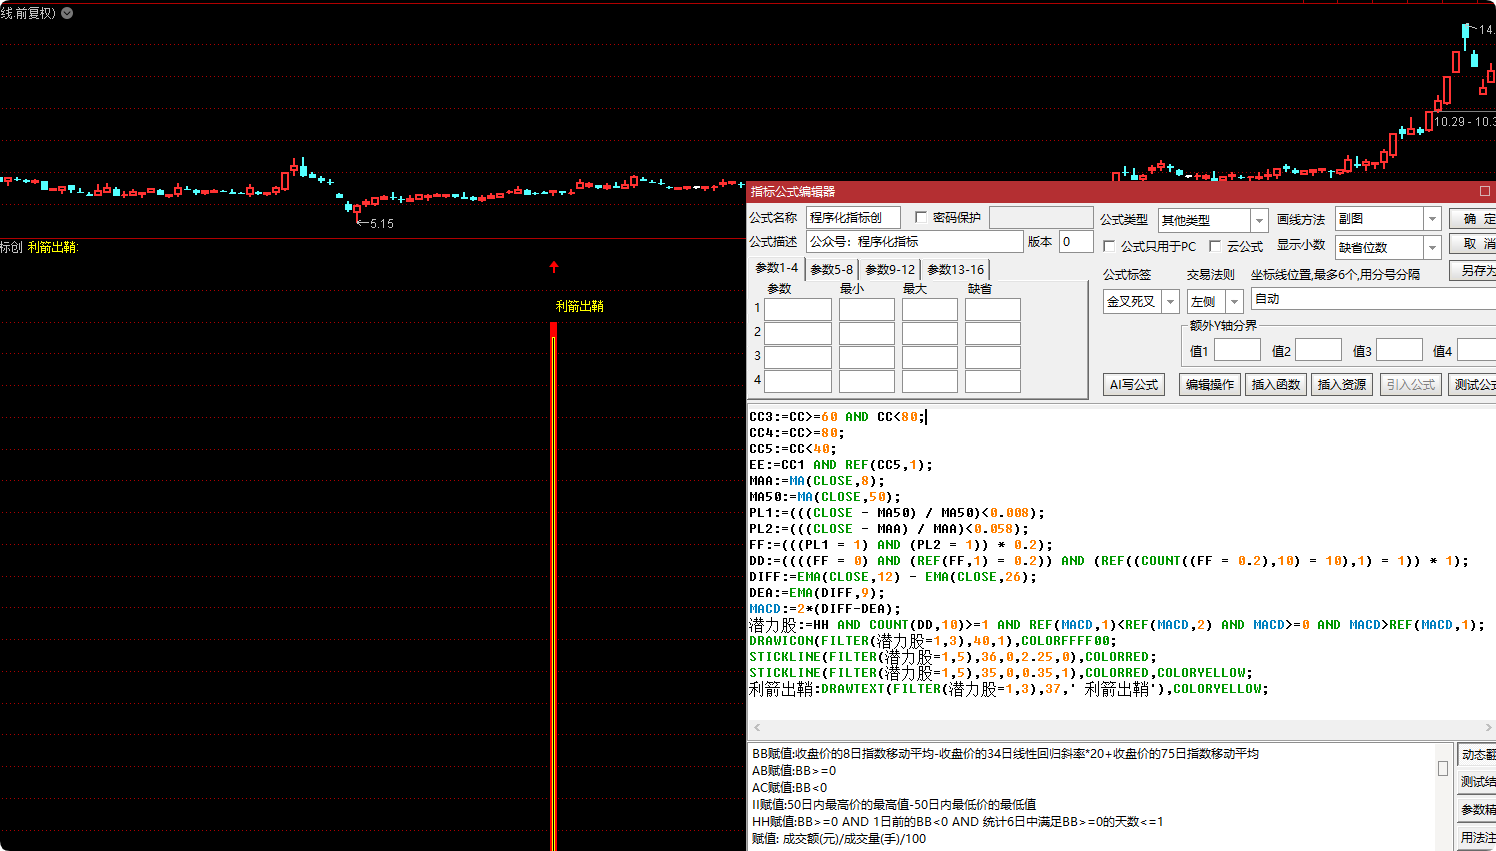Image resolution: width=1496 pixels, height=851 pixels.
Task: Toggle the 云公式 checkbox
Action: click(1215, 246)
